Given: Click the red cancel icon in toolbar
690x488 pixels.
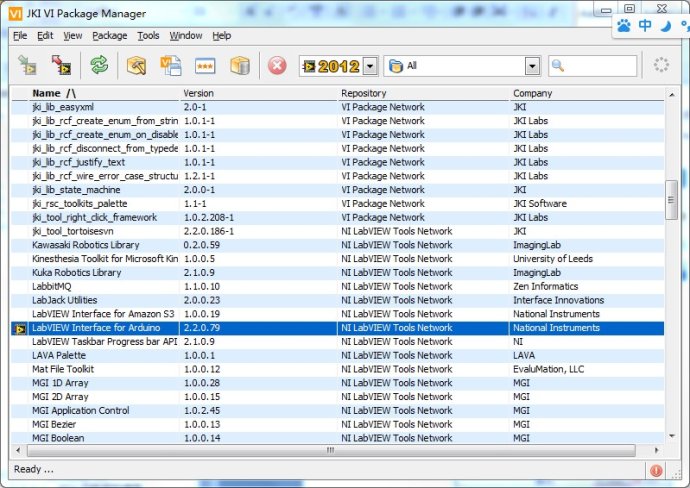Looking at the screenshot, I should pyautogui.click(x=277, y=66).
